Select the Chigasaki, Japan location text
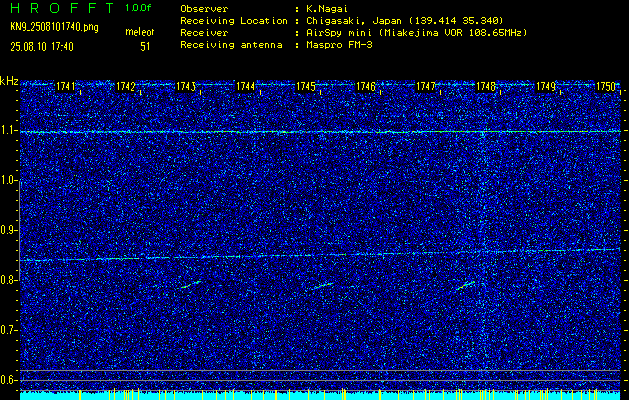This screenshot has width=629, height=400. click(404, 21)
